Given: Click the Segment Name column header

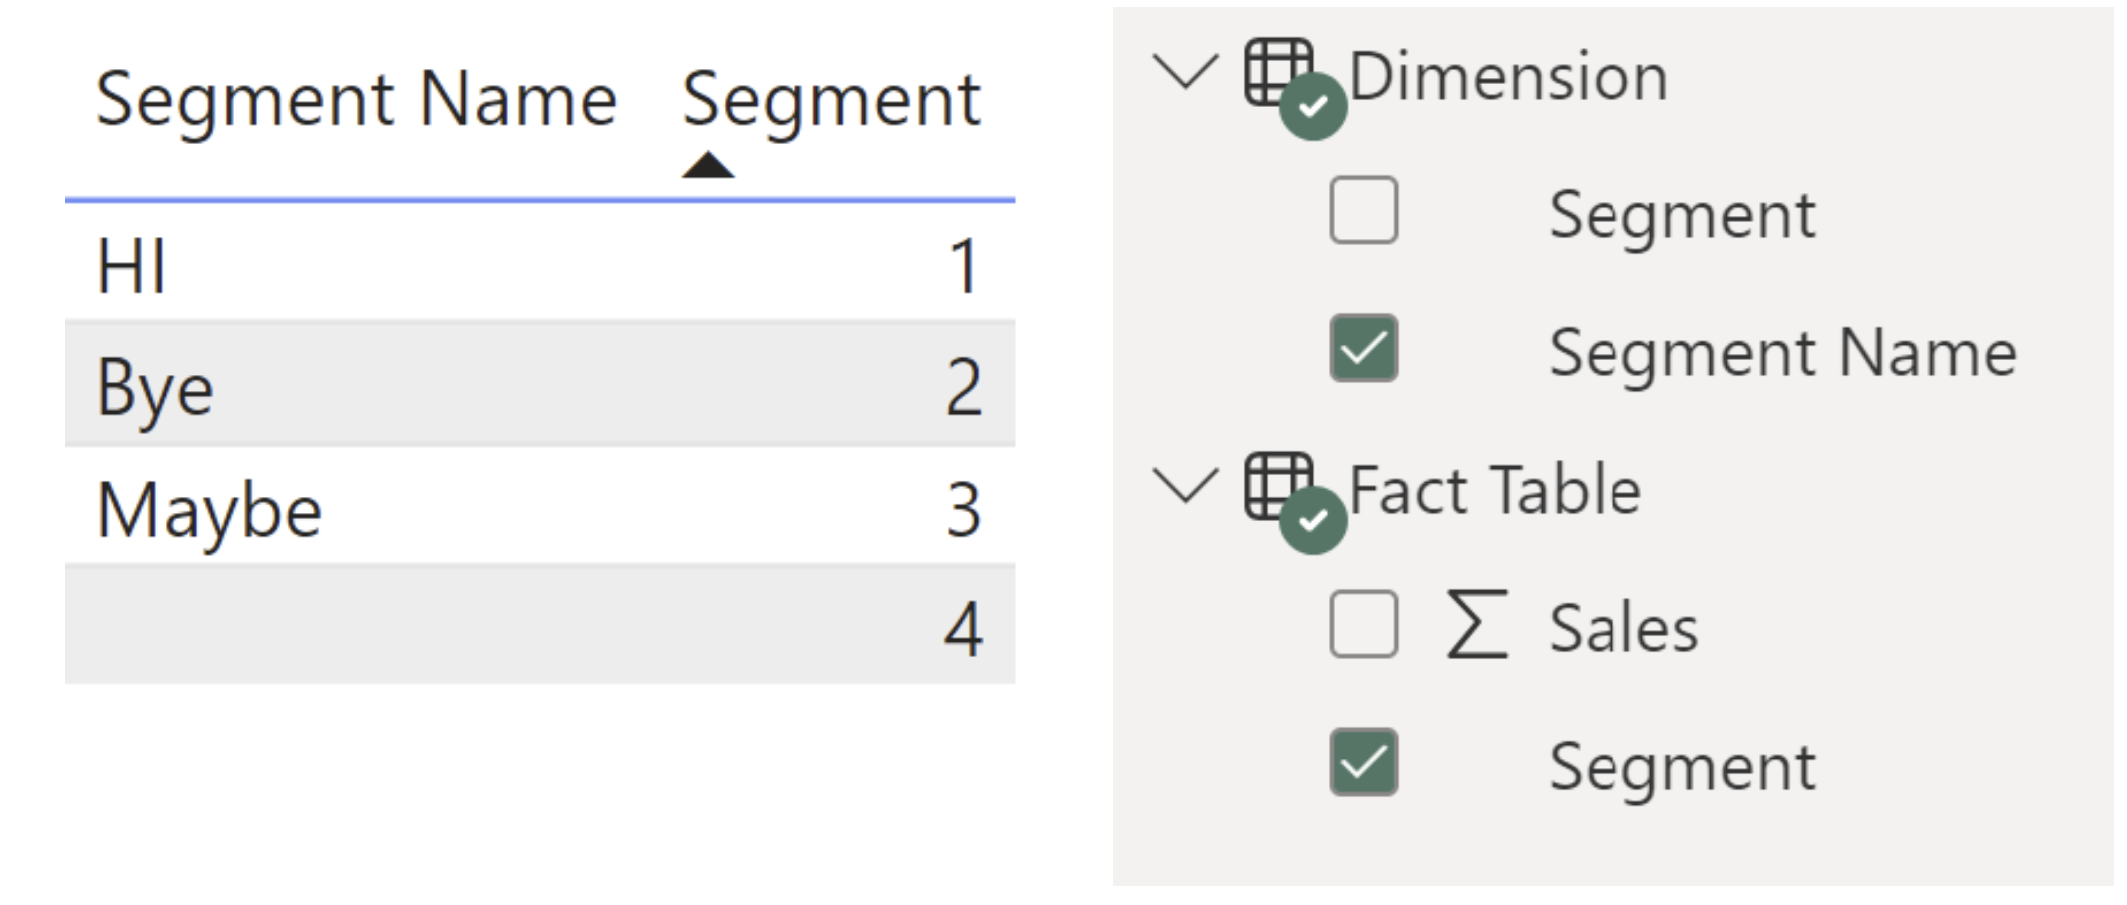Looking at the screenshot, I should [356, 100].
